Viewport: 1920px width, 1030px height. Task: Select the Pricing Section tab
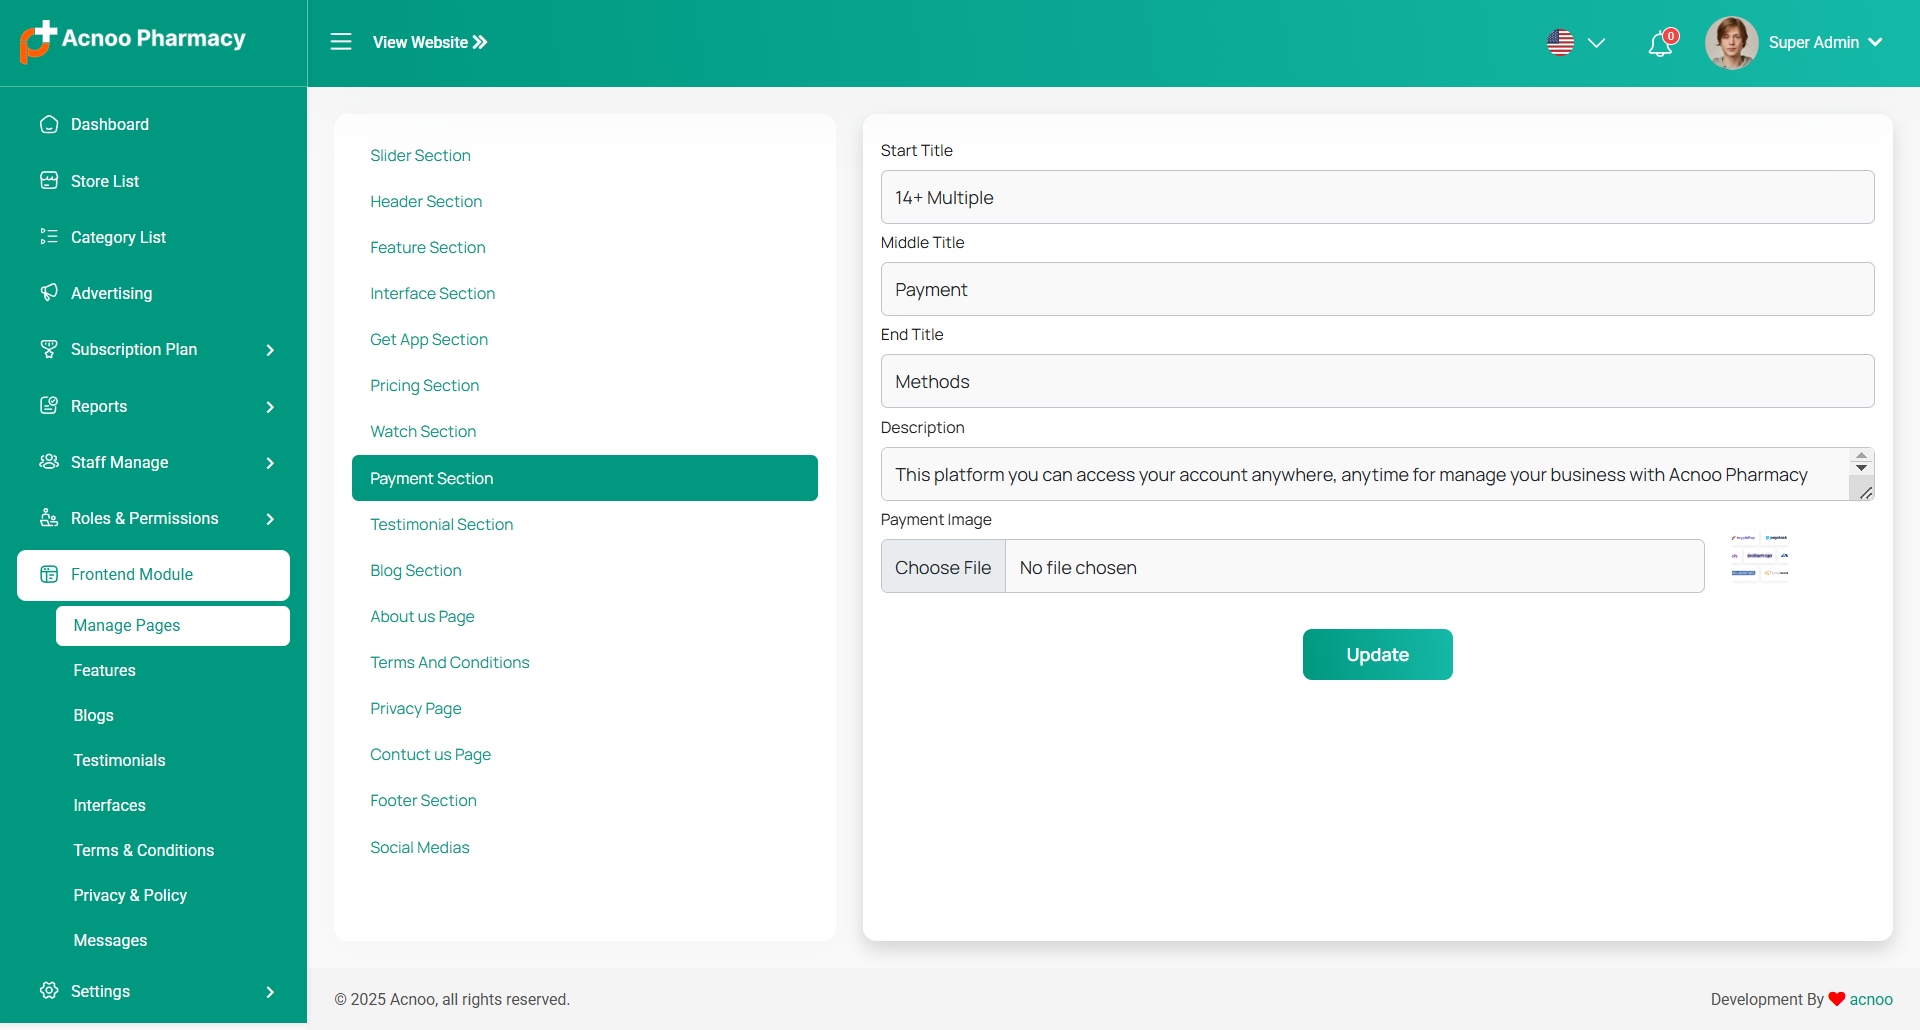click(424, 385)
